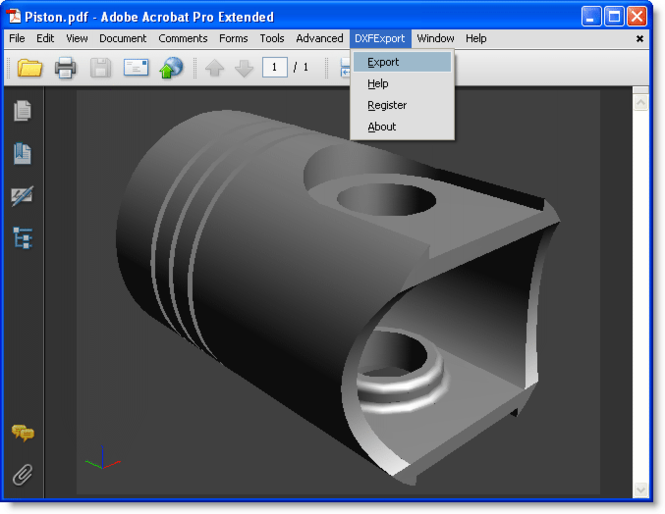This screenshot has width=665, height=514.
Task: Click the Save floppy disk icon
Action: 101,67
